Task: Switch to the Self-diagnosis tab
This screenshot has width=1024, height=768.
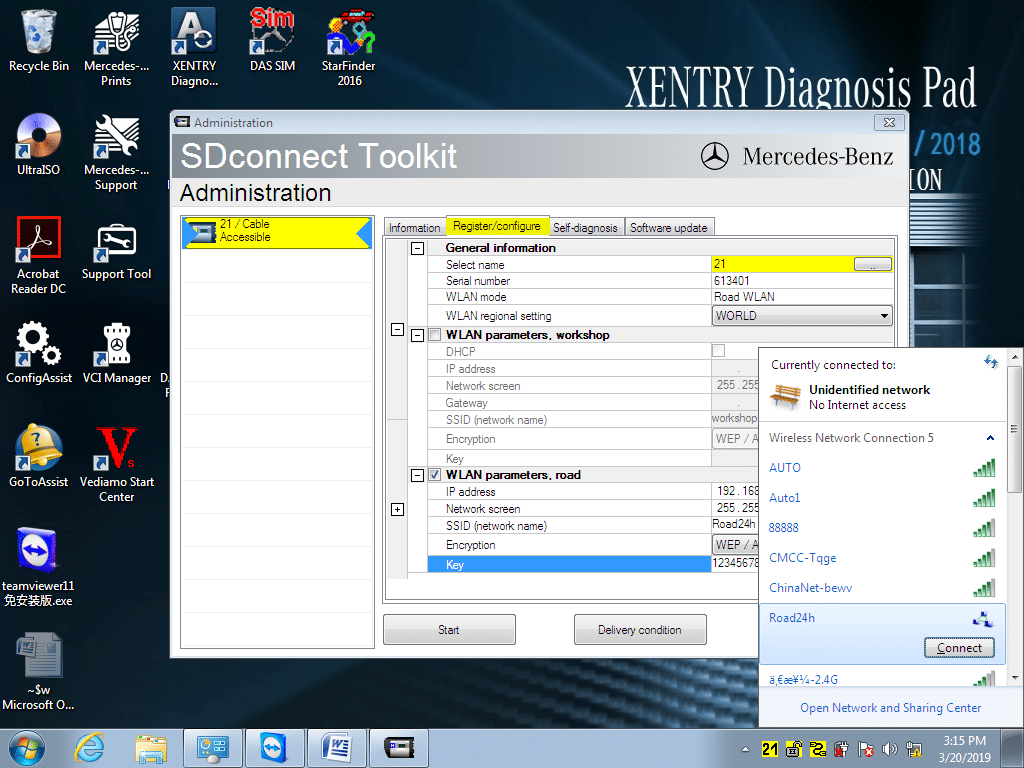Action: (x=586, y=228)
